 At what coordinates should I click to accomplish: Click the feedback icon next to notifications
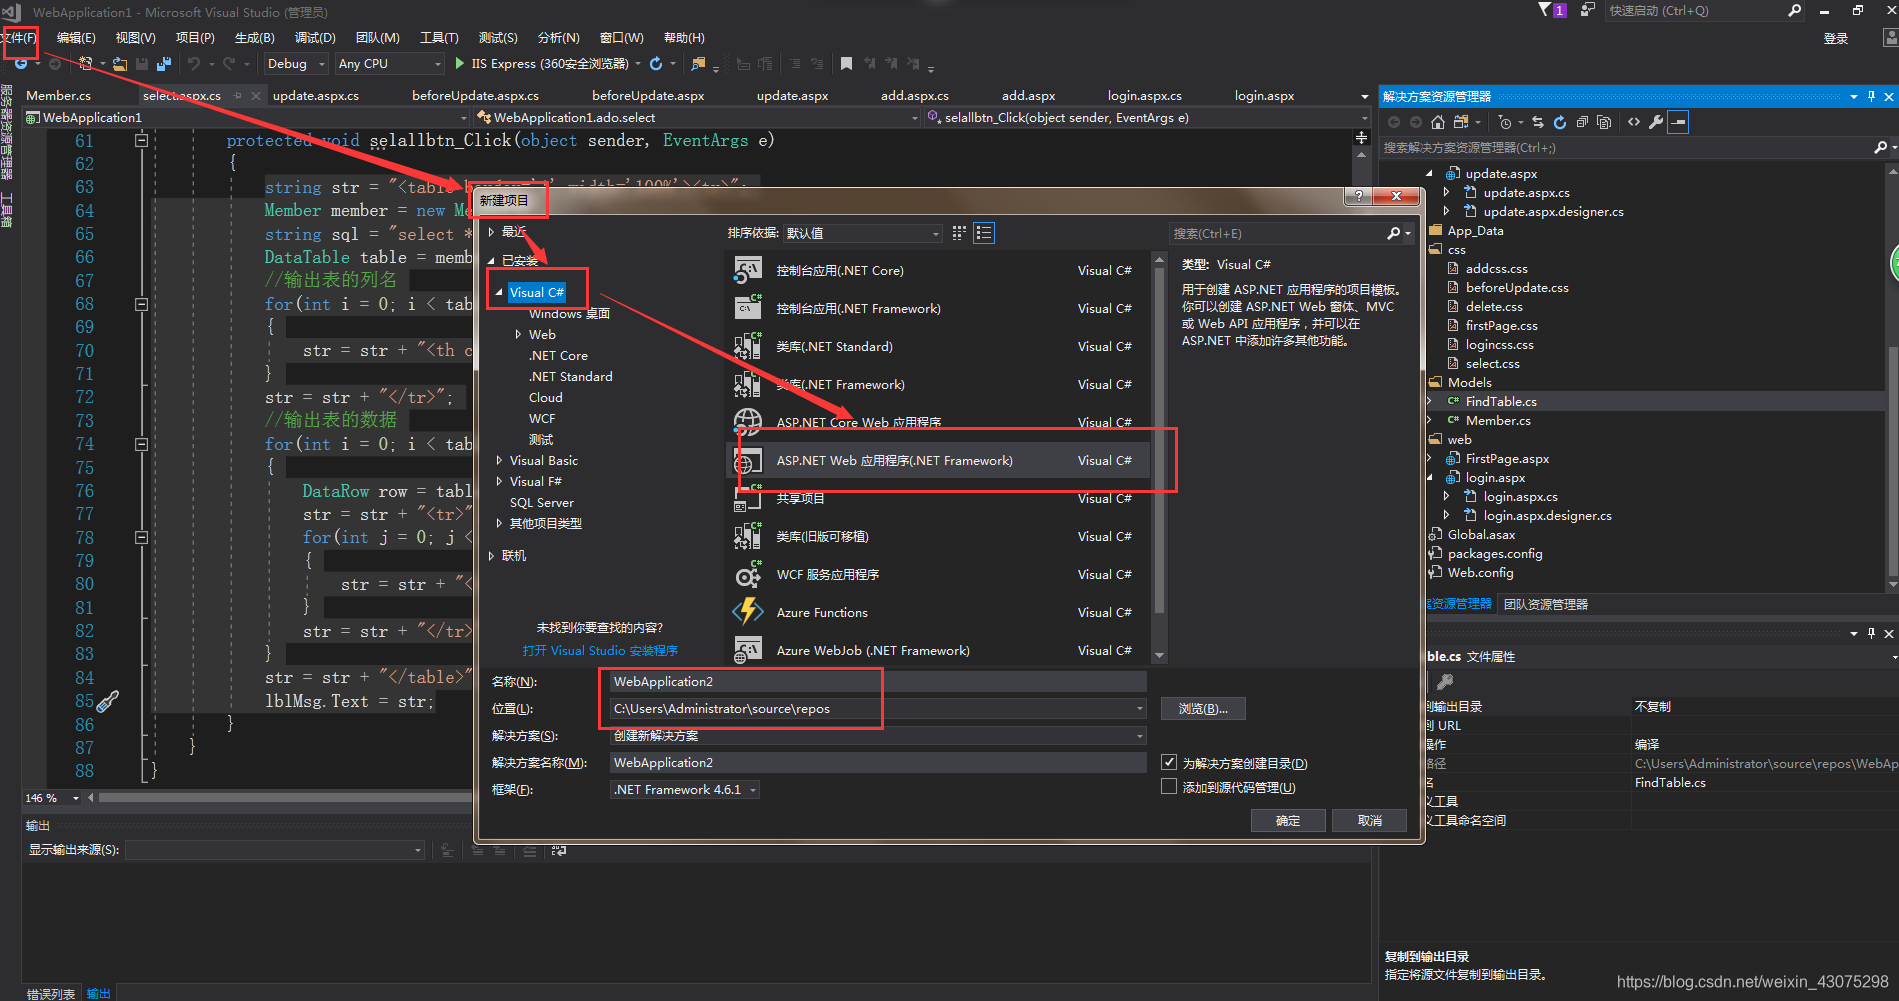[x=1587, y=10]
